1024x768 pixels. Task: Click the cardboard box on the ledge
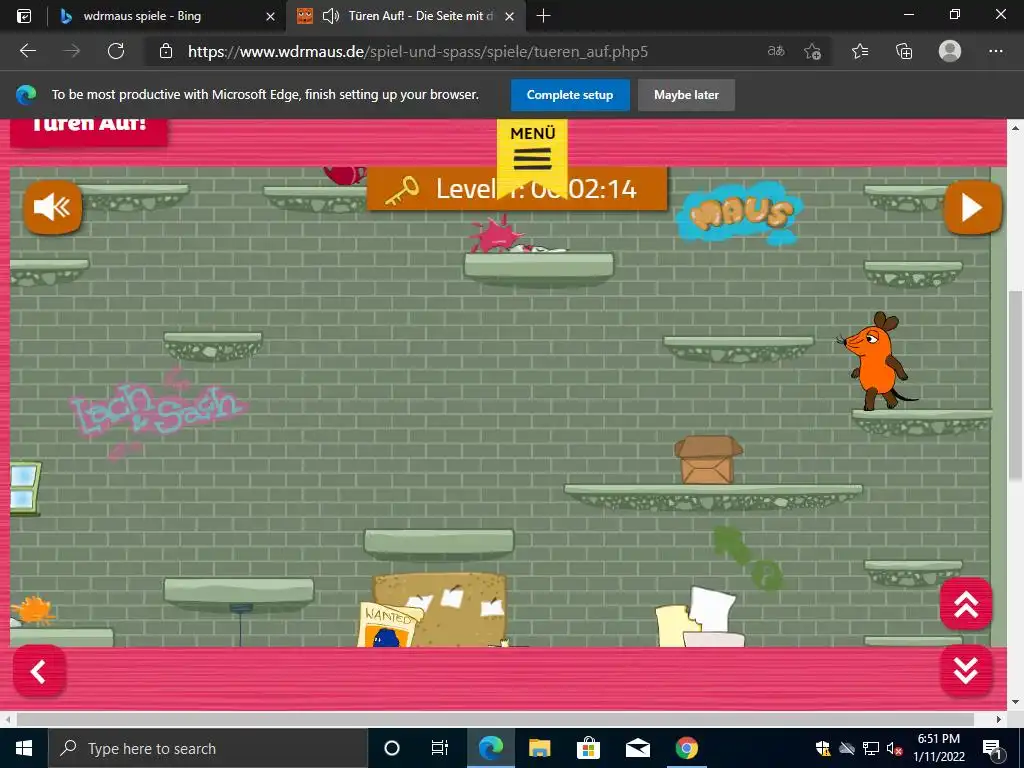click(x=708, y=460)
